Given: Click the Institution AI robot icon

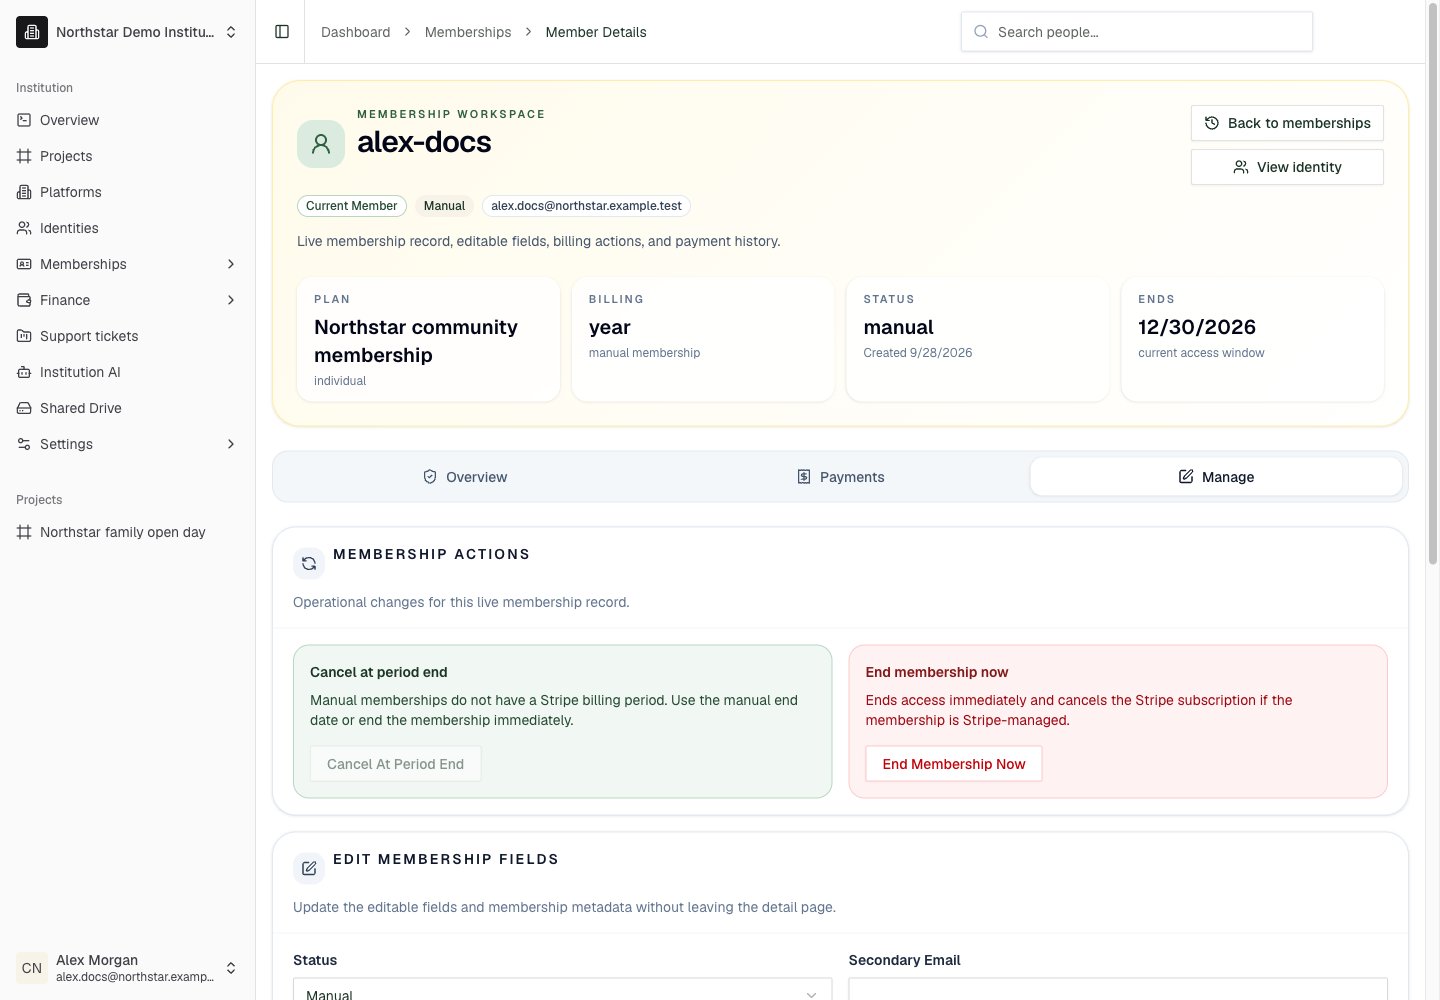Looking at the screenshot, I should coord(24,372).
